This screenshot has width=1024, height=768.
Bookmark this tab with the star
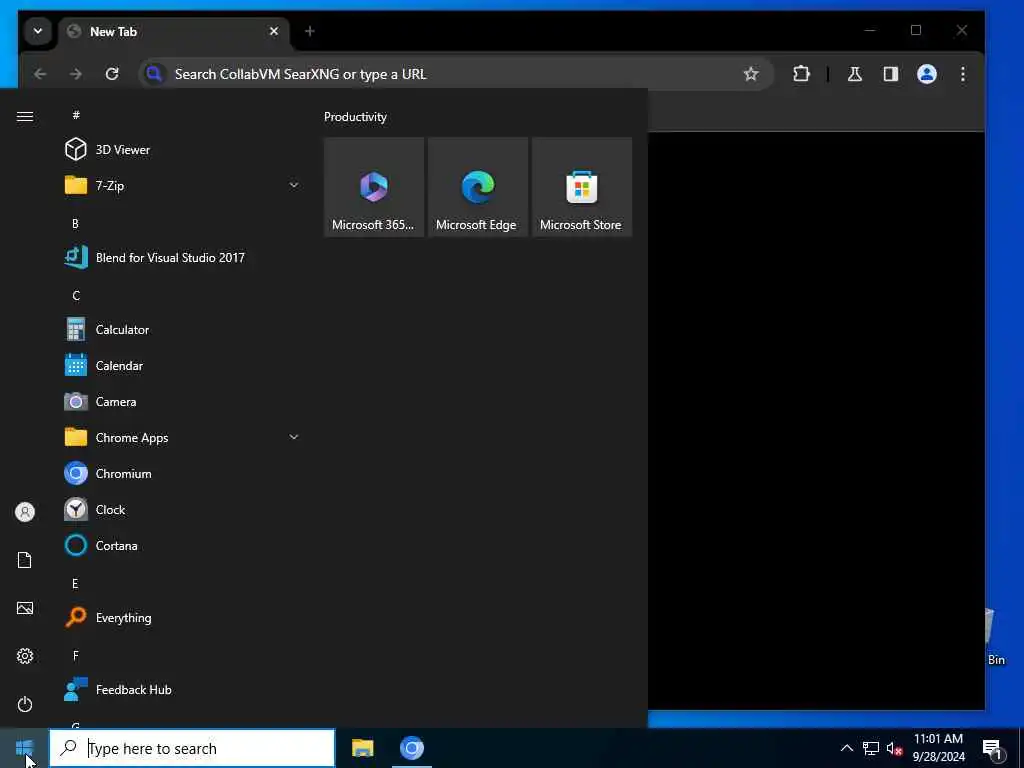click(751, 74)
